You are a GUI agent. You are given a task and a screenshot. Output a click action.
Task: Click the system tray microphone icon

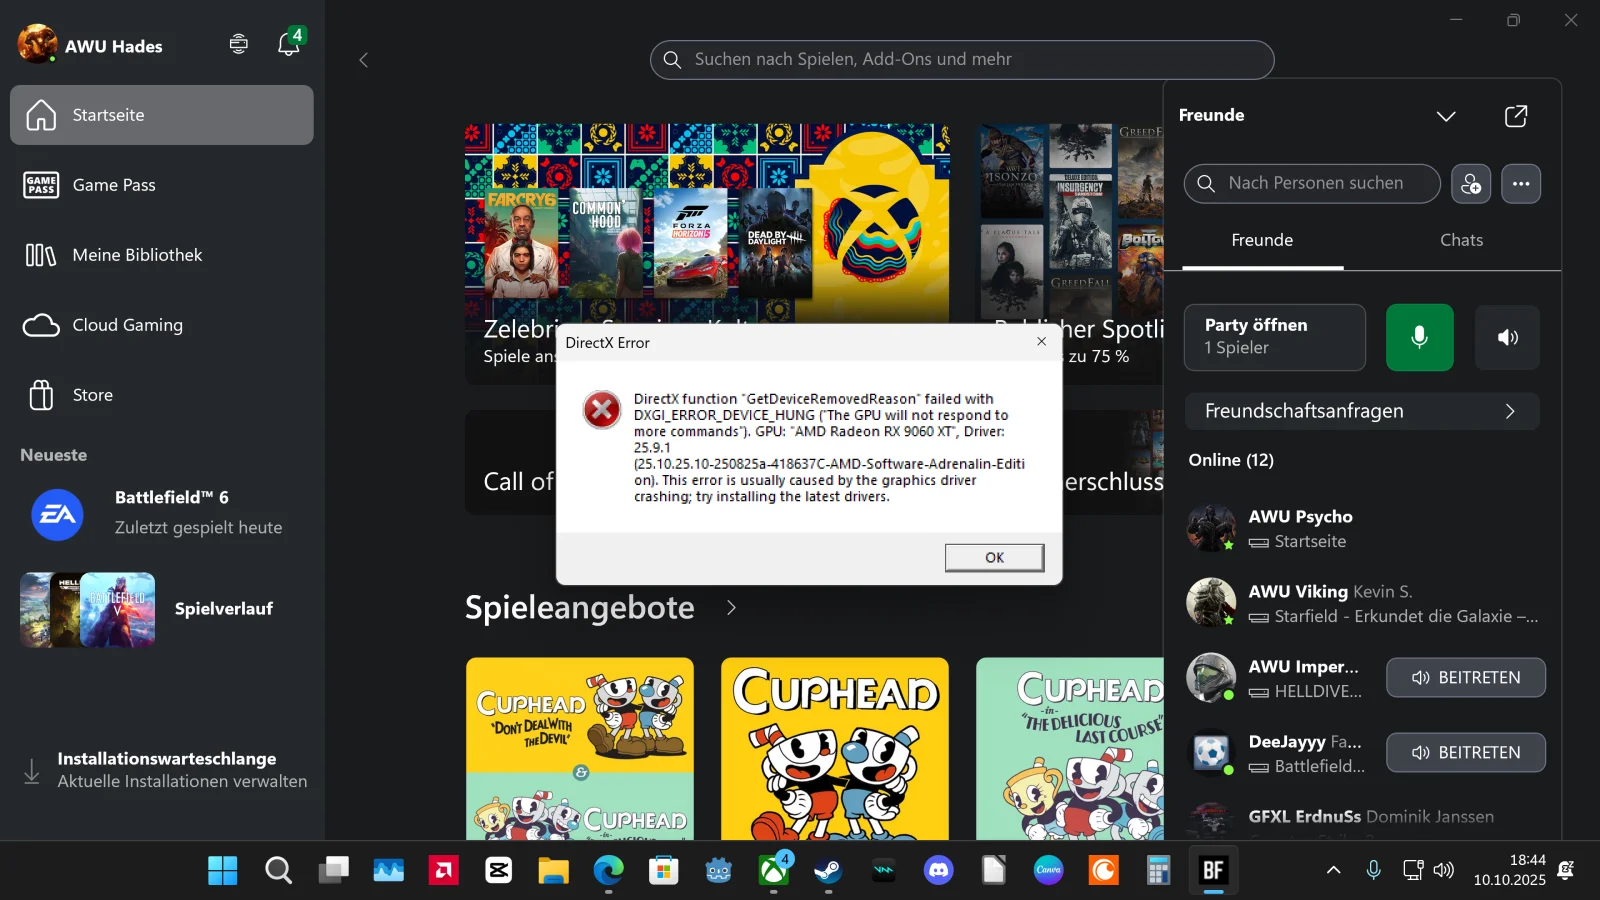tap(1374, 871)
